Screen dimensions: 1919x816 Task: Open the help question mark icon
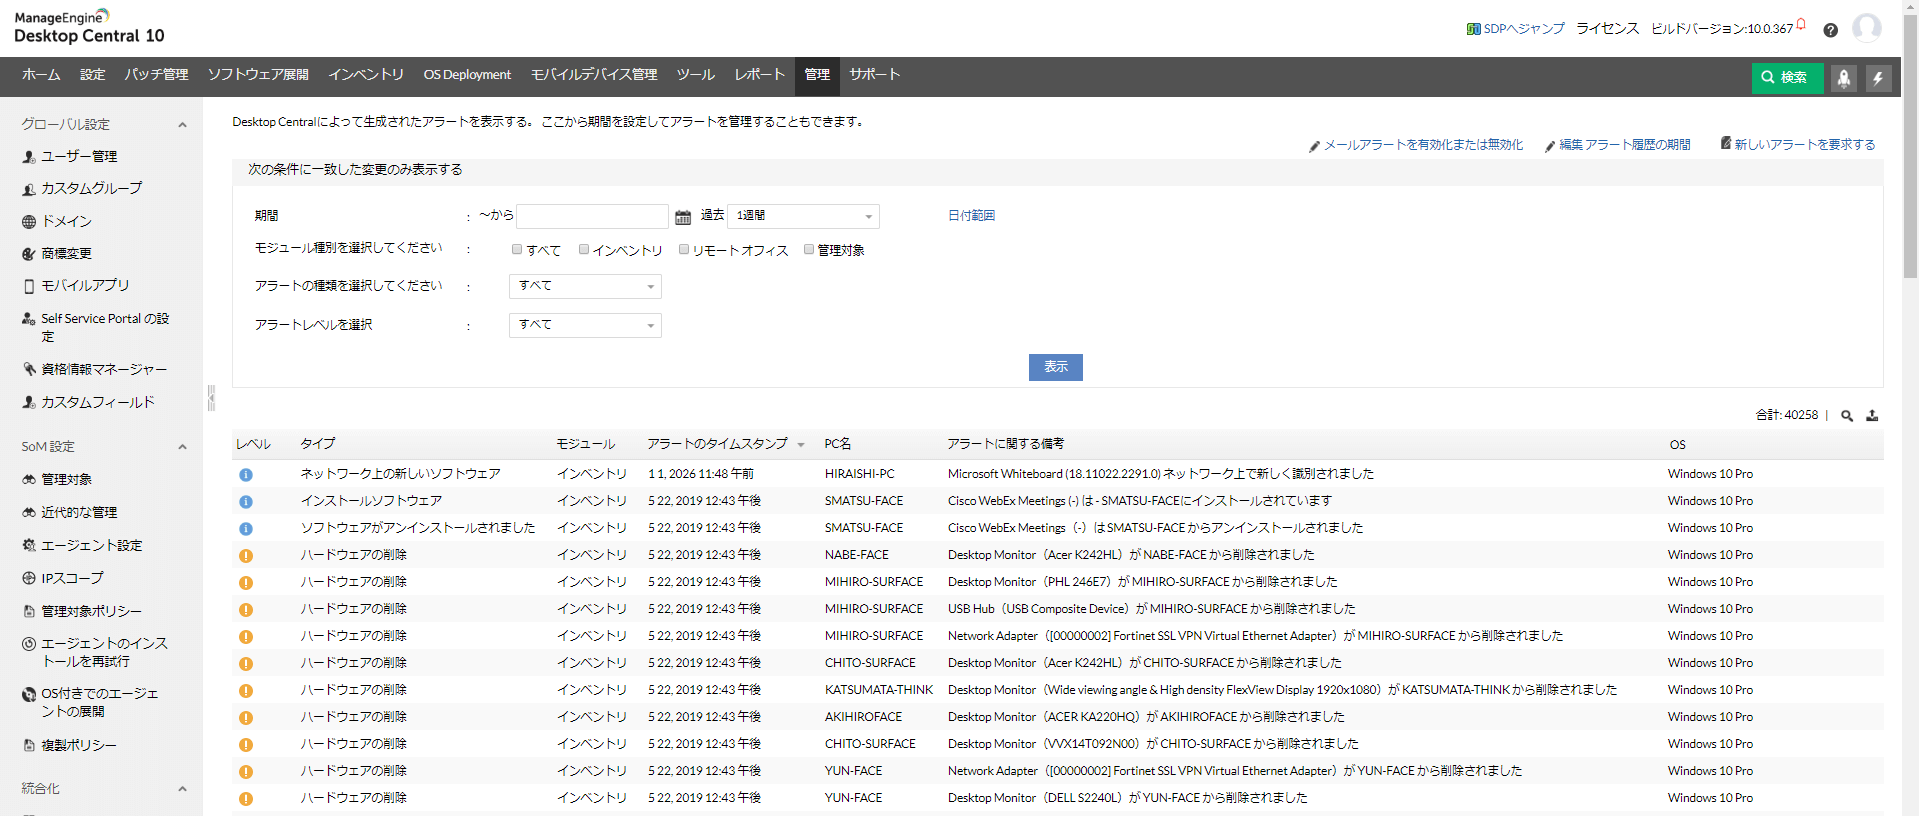(1830, 30)
